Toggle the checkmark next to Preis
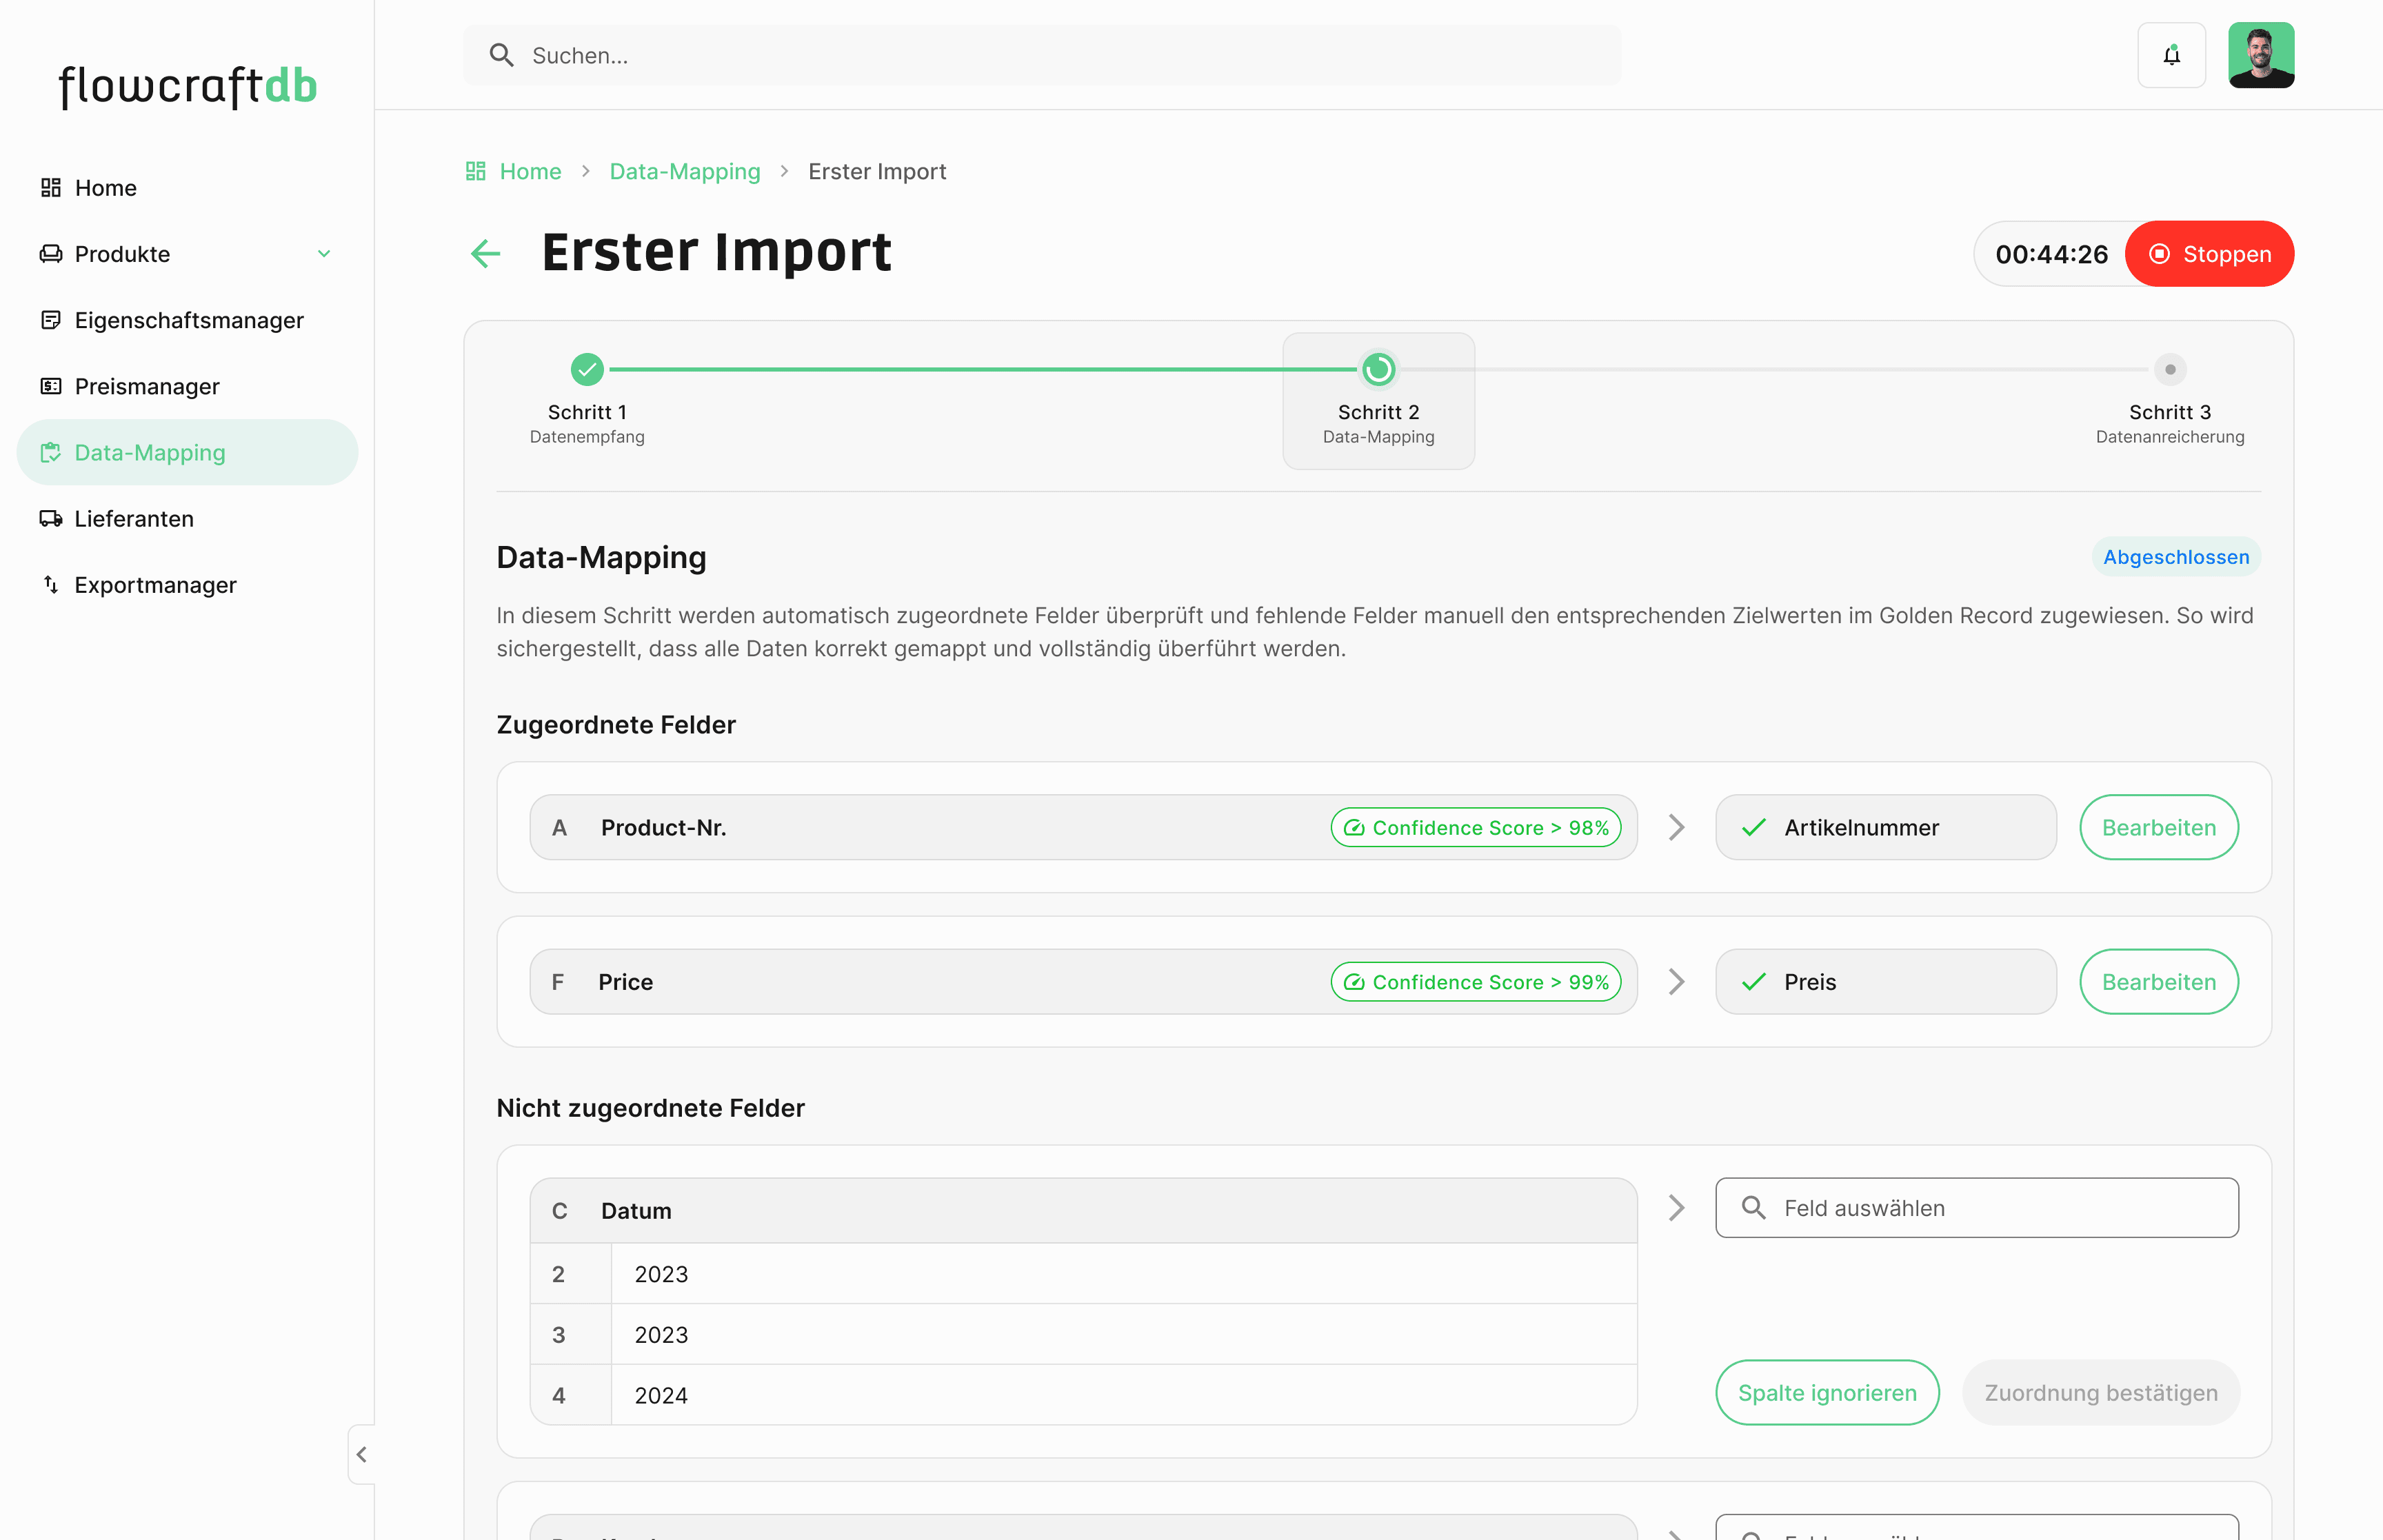2383x1540 pixels. pyautogui.click(x=1753, y=981)
